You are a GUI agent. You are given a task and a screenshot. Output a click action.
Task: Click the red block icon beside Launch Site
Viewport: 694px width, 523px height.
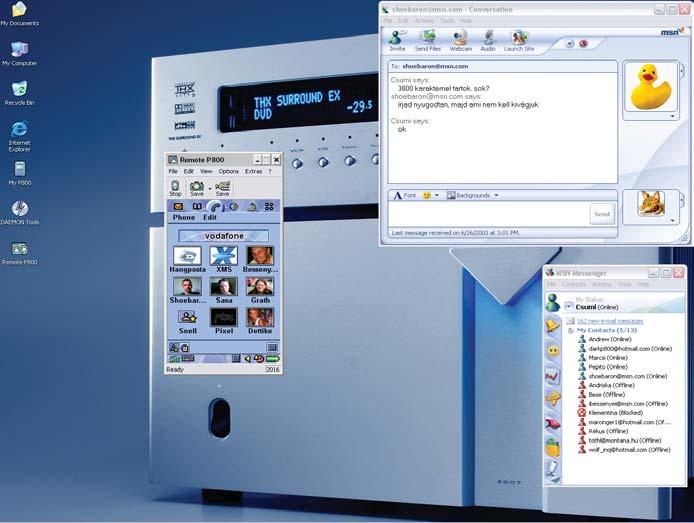[583, 43]
